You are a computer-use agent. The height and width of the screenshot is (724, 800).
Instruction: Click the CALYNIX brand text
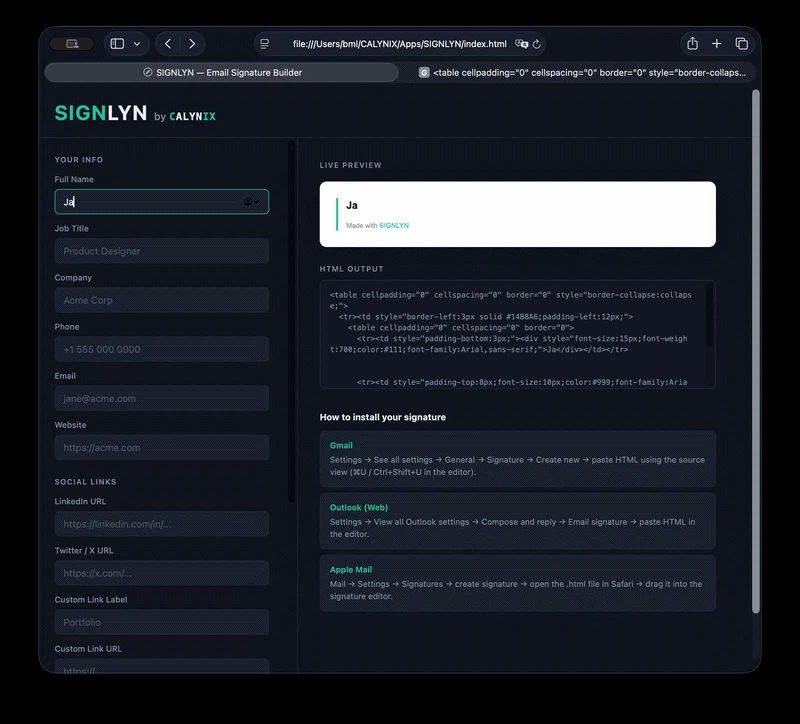(192, 116)
